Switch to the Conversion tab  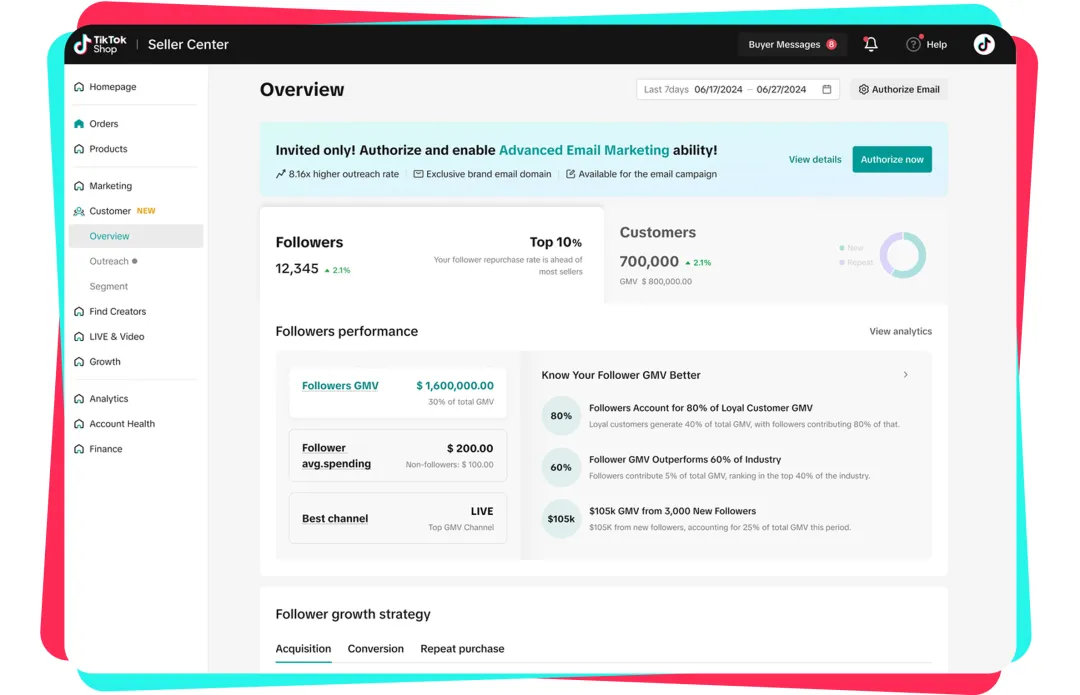pos(375,649)
